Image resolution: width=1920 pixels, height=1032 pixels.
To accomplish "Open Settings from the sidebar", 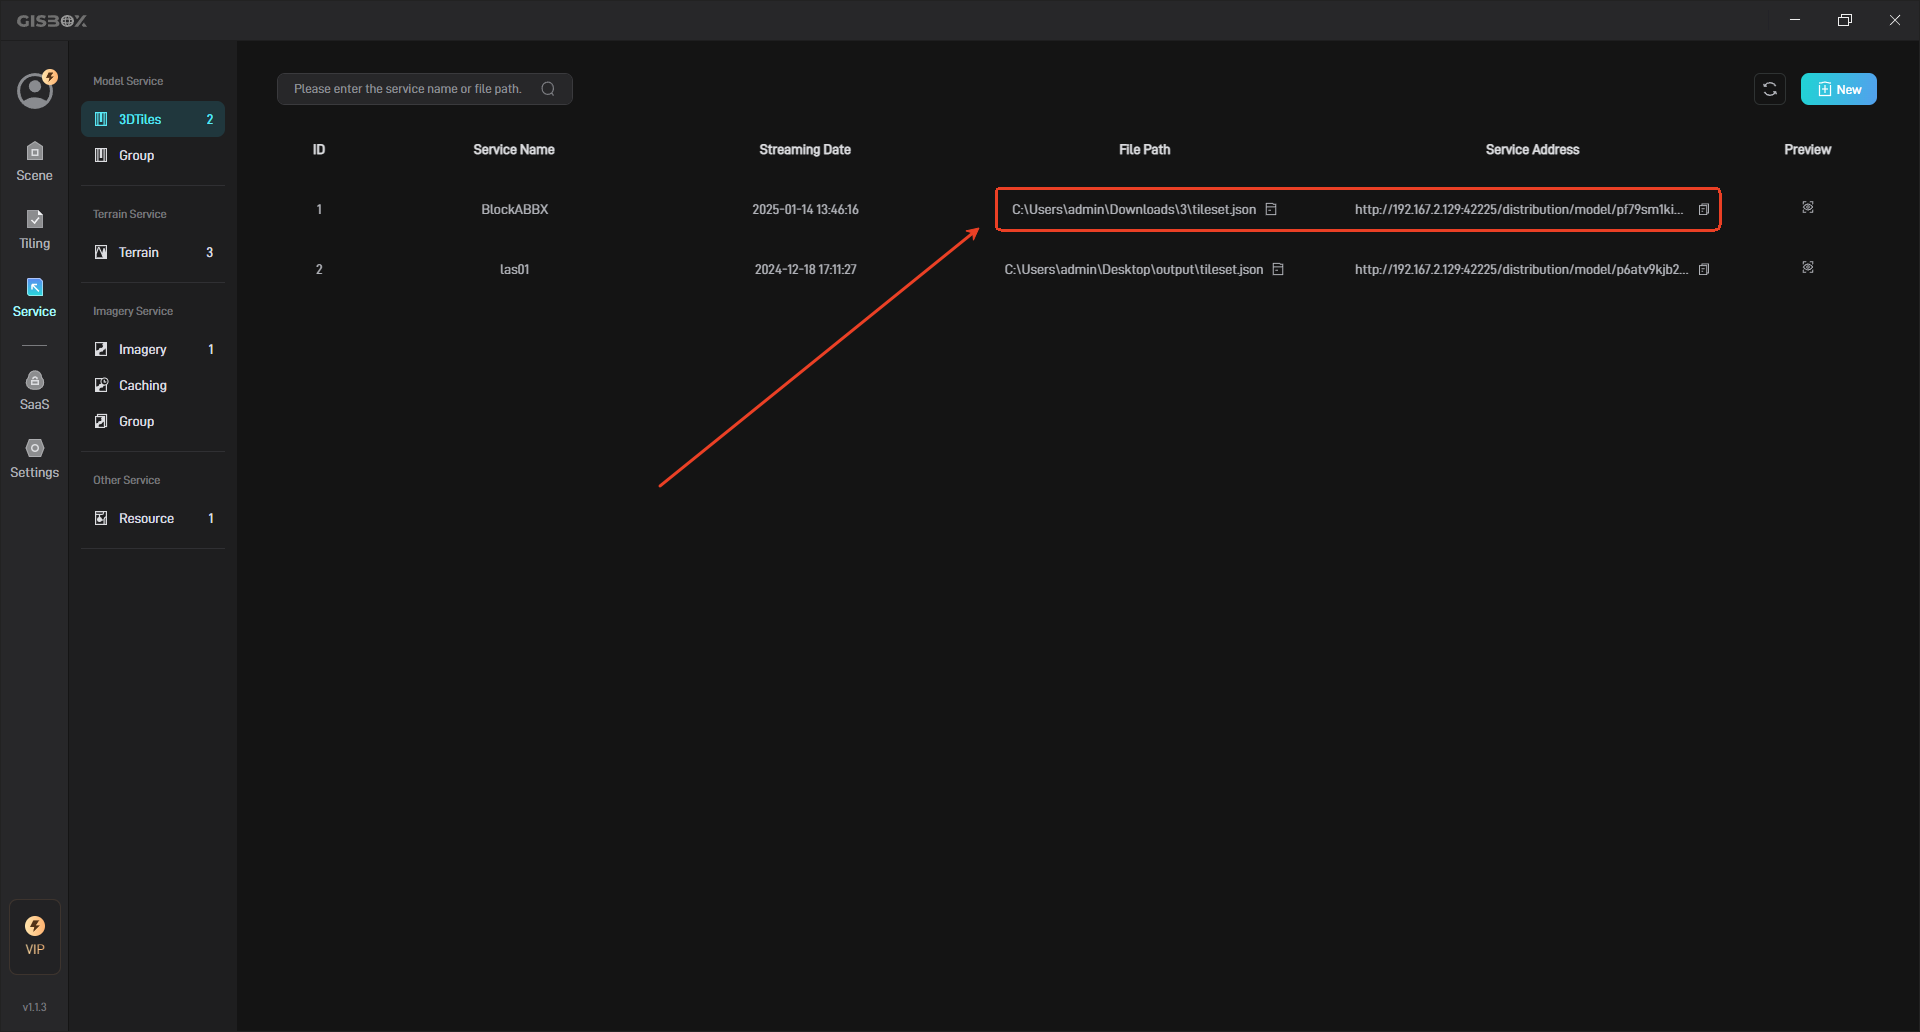I will coord(34,459).
